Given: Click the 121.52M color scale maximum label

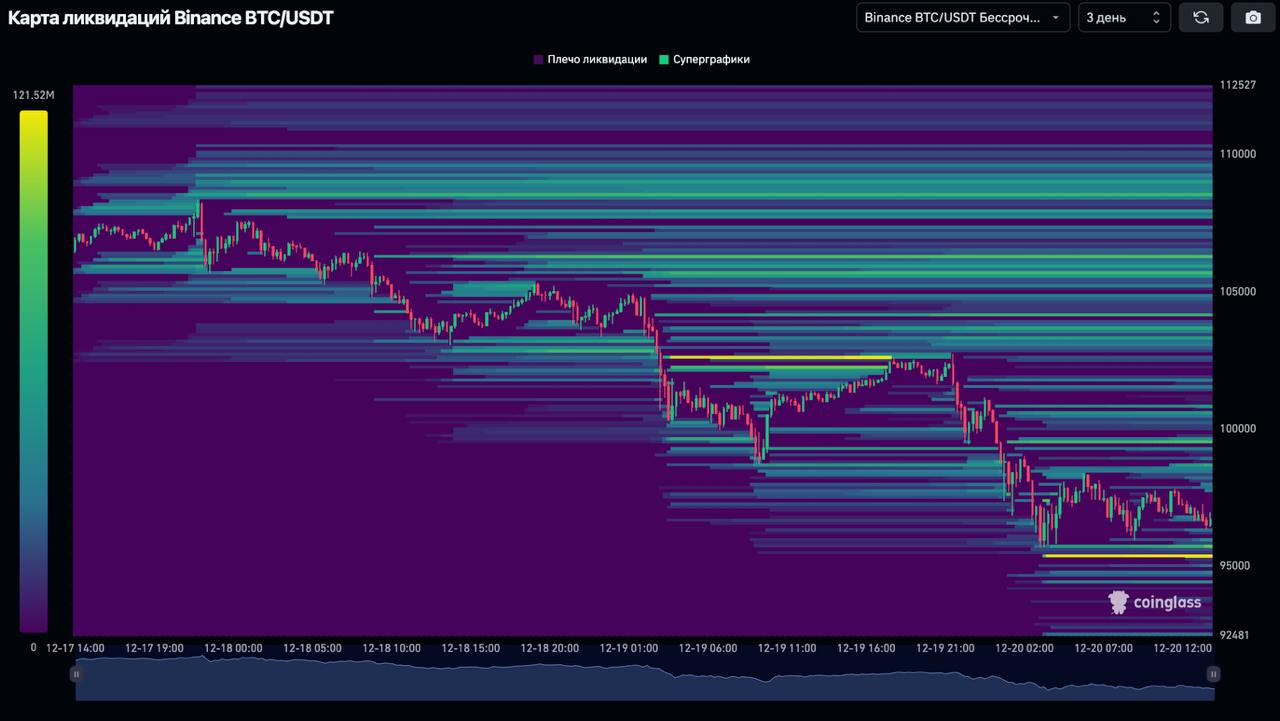Looking at the screenshot, I should (x=33, y=95).
